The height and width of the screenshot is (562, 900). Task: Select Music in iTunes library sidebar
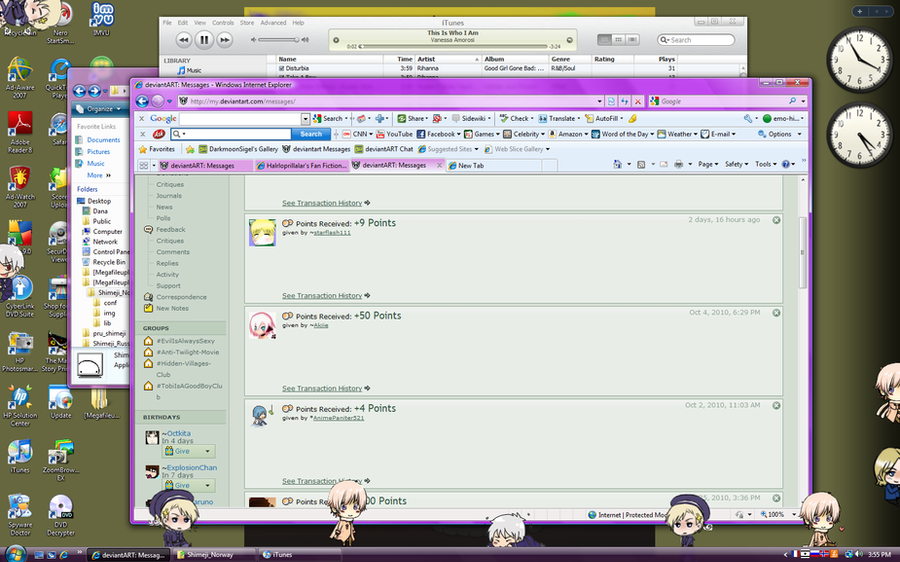pos(189,70)
